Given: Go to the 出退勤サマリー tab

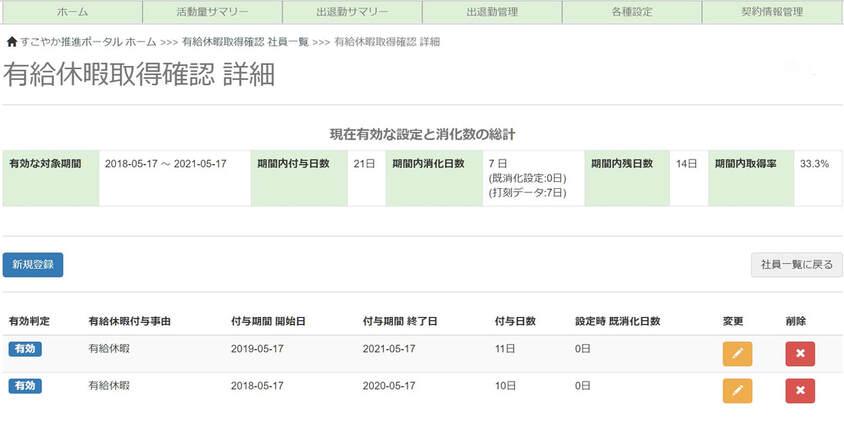Looking at the screenshot, I should pos(352,12).
